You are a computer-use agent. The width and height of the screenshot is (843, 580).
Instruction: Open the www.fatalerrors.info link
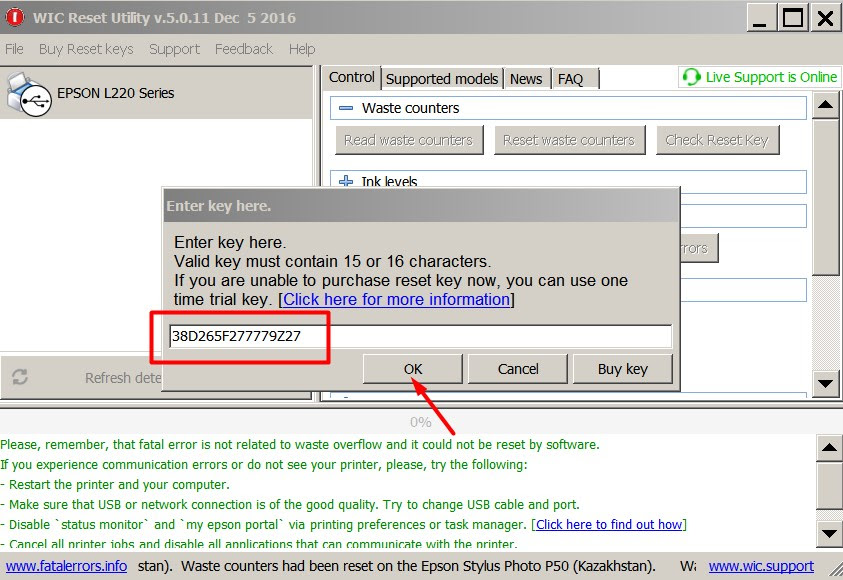pyautogui.click(x=66, y=566)
